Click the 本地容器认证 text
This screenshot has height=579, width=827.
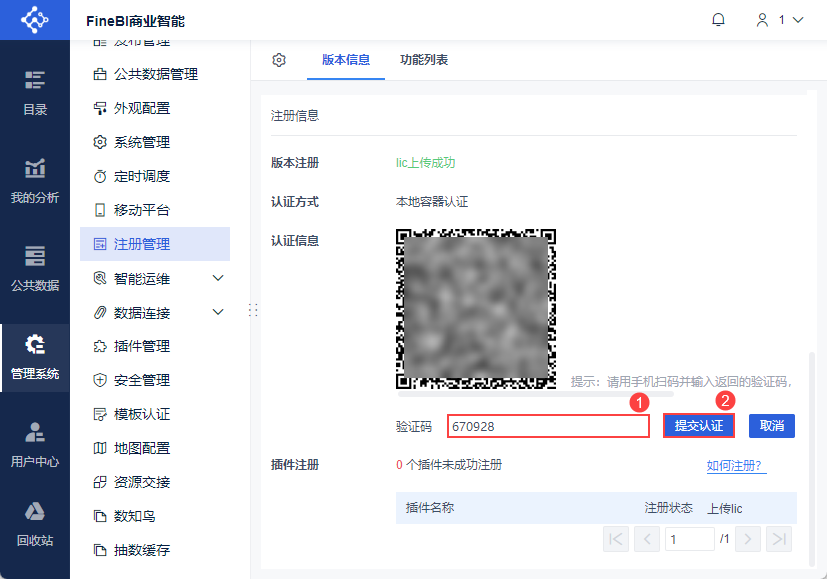(x=432, y=202)
